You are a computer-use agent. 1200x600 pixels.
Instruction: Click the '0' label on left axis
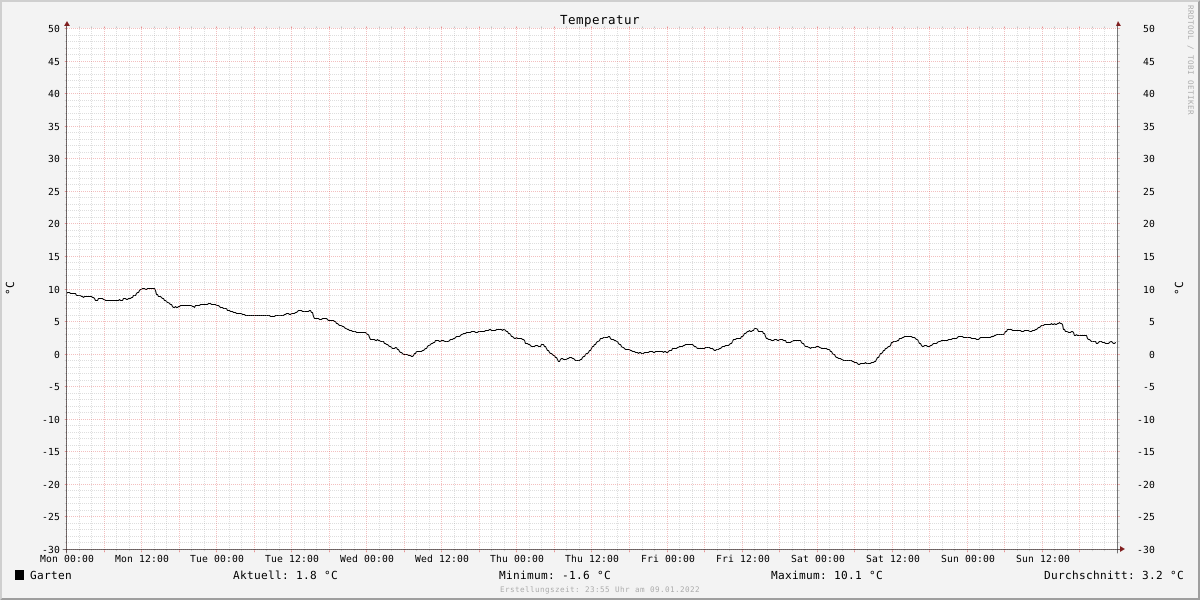[57, 354]
